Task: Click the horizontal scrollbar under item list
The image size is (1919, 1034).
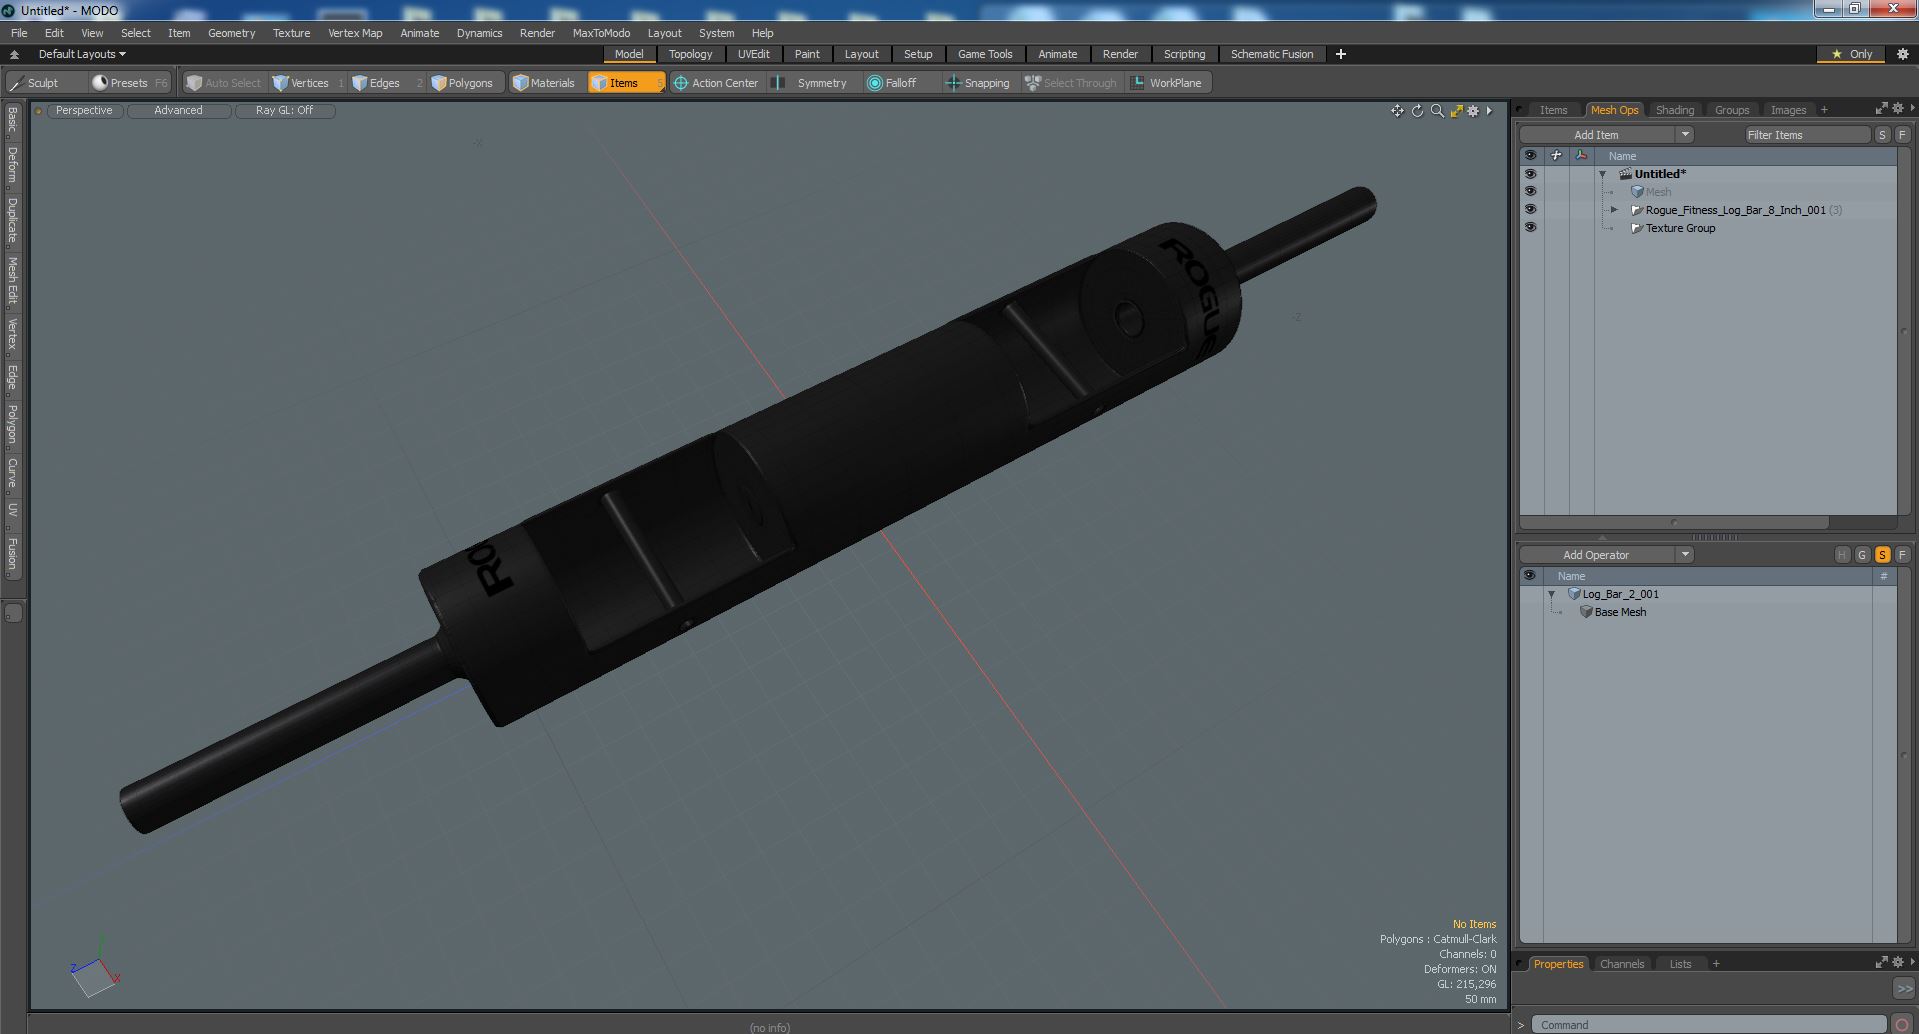Action: [x=1674, y=522]
